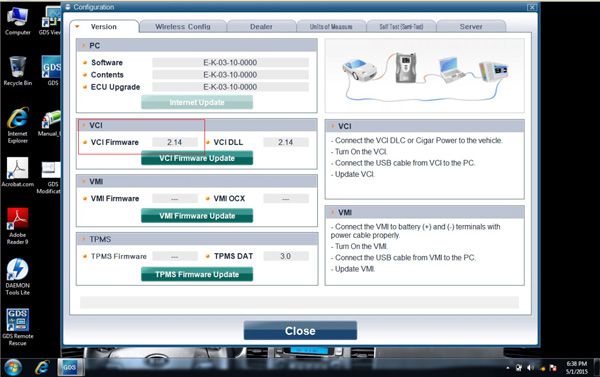Select the GDS taskbar button
This screenshot has height=377, width=600.
[x=70, y=367]
